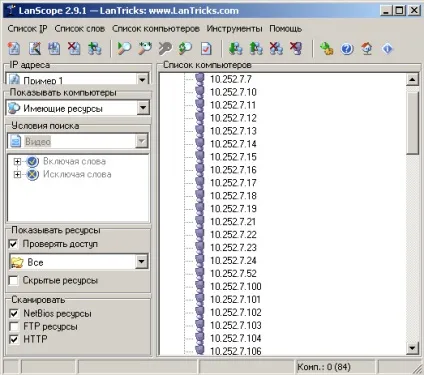Open the Все resources dropdown
The width and height of the screenshot is (424, 375).
(142, 262)
